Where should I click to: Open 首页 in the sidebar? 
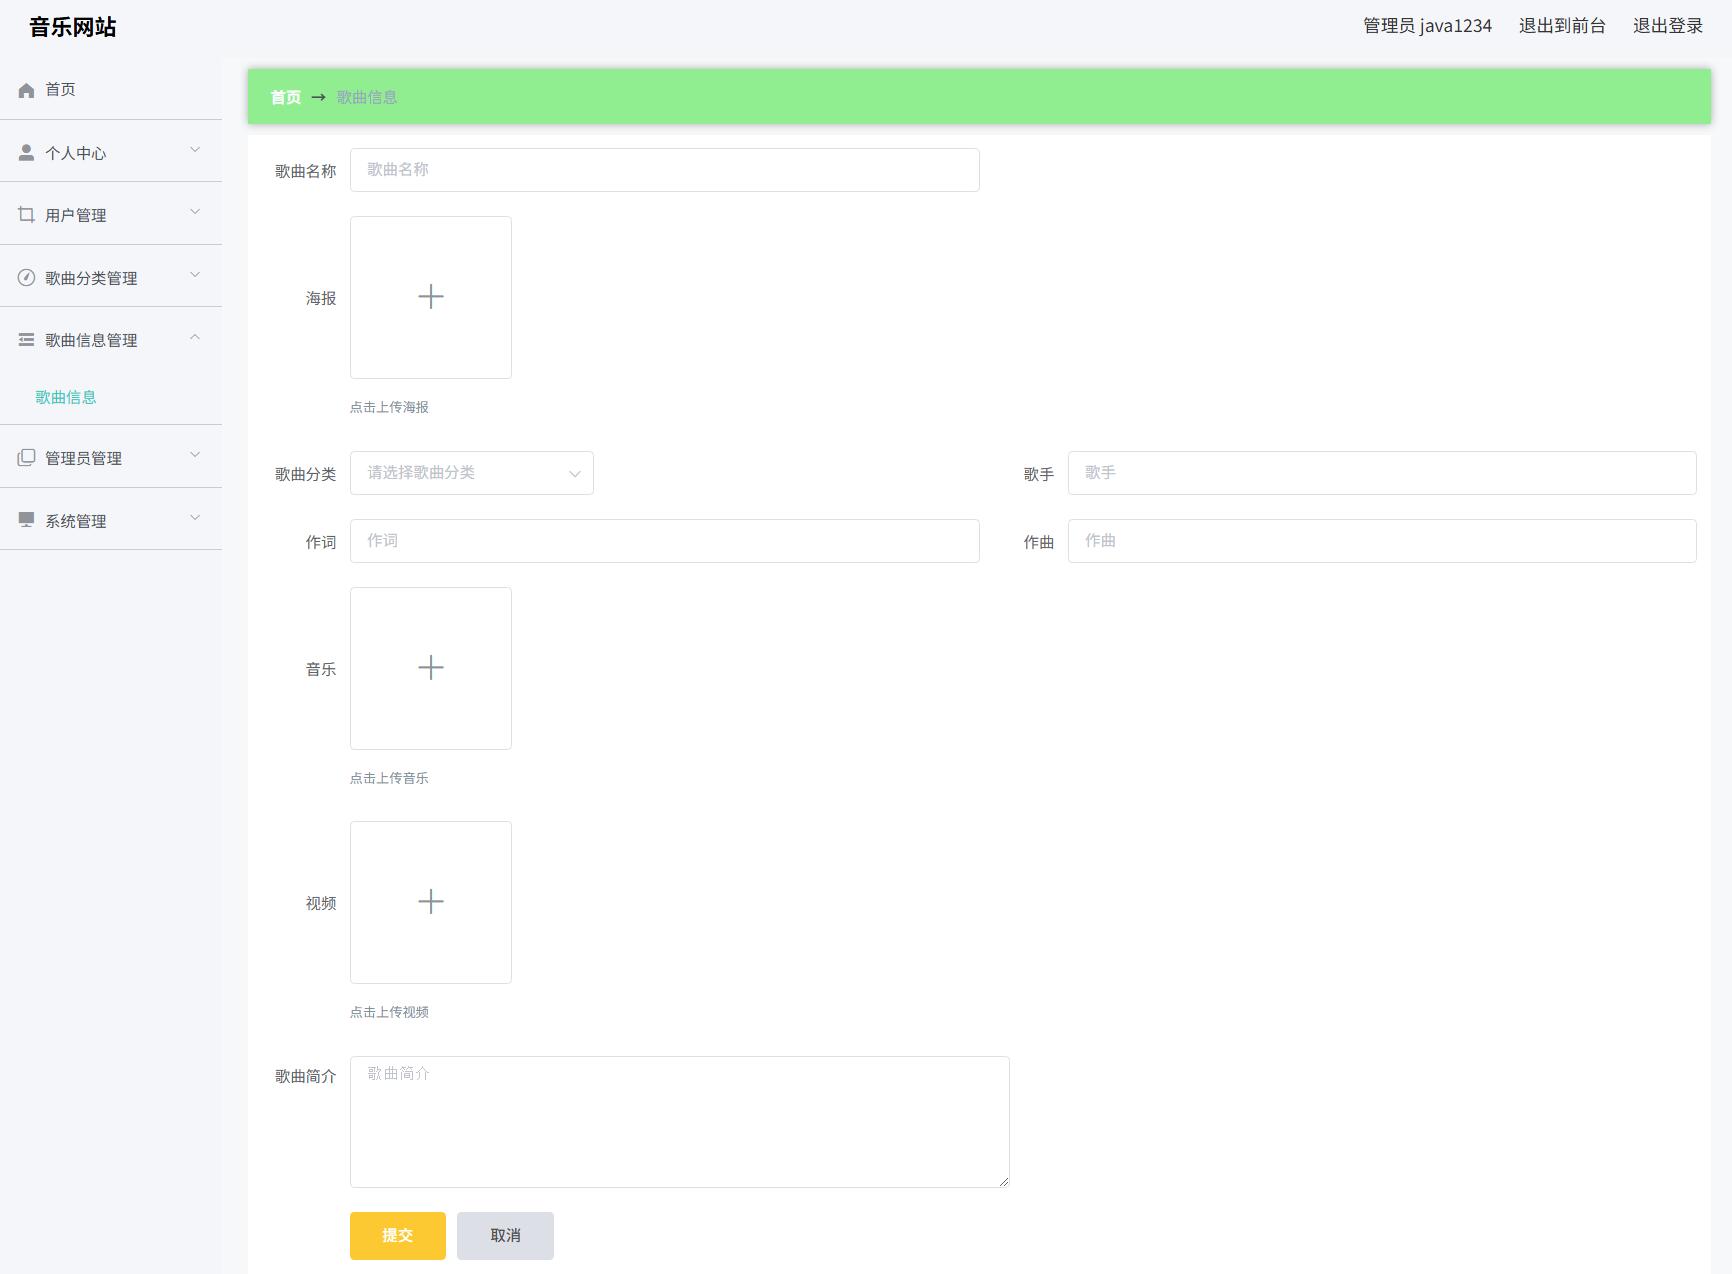111,89
